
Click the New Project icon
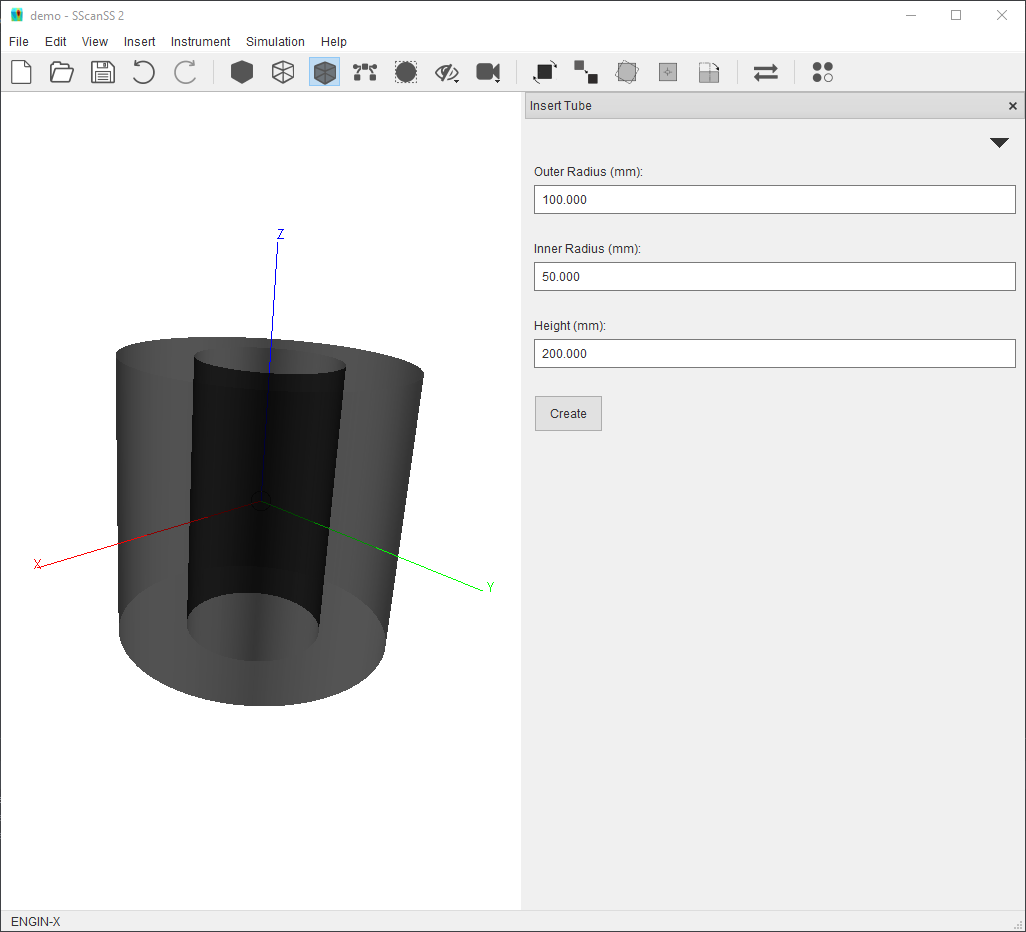21,72
